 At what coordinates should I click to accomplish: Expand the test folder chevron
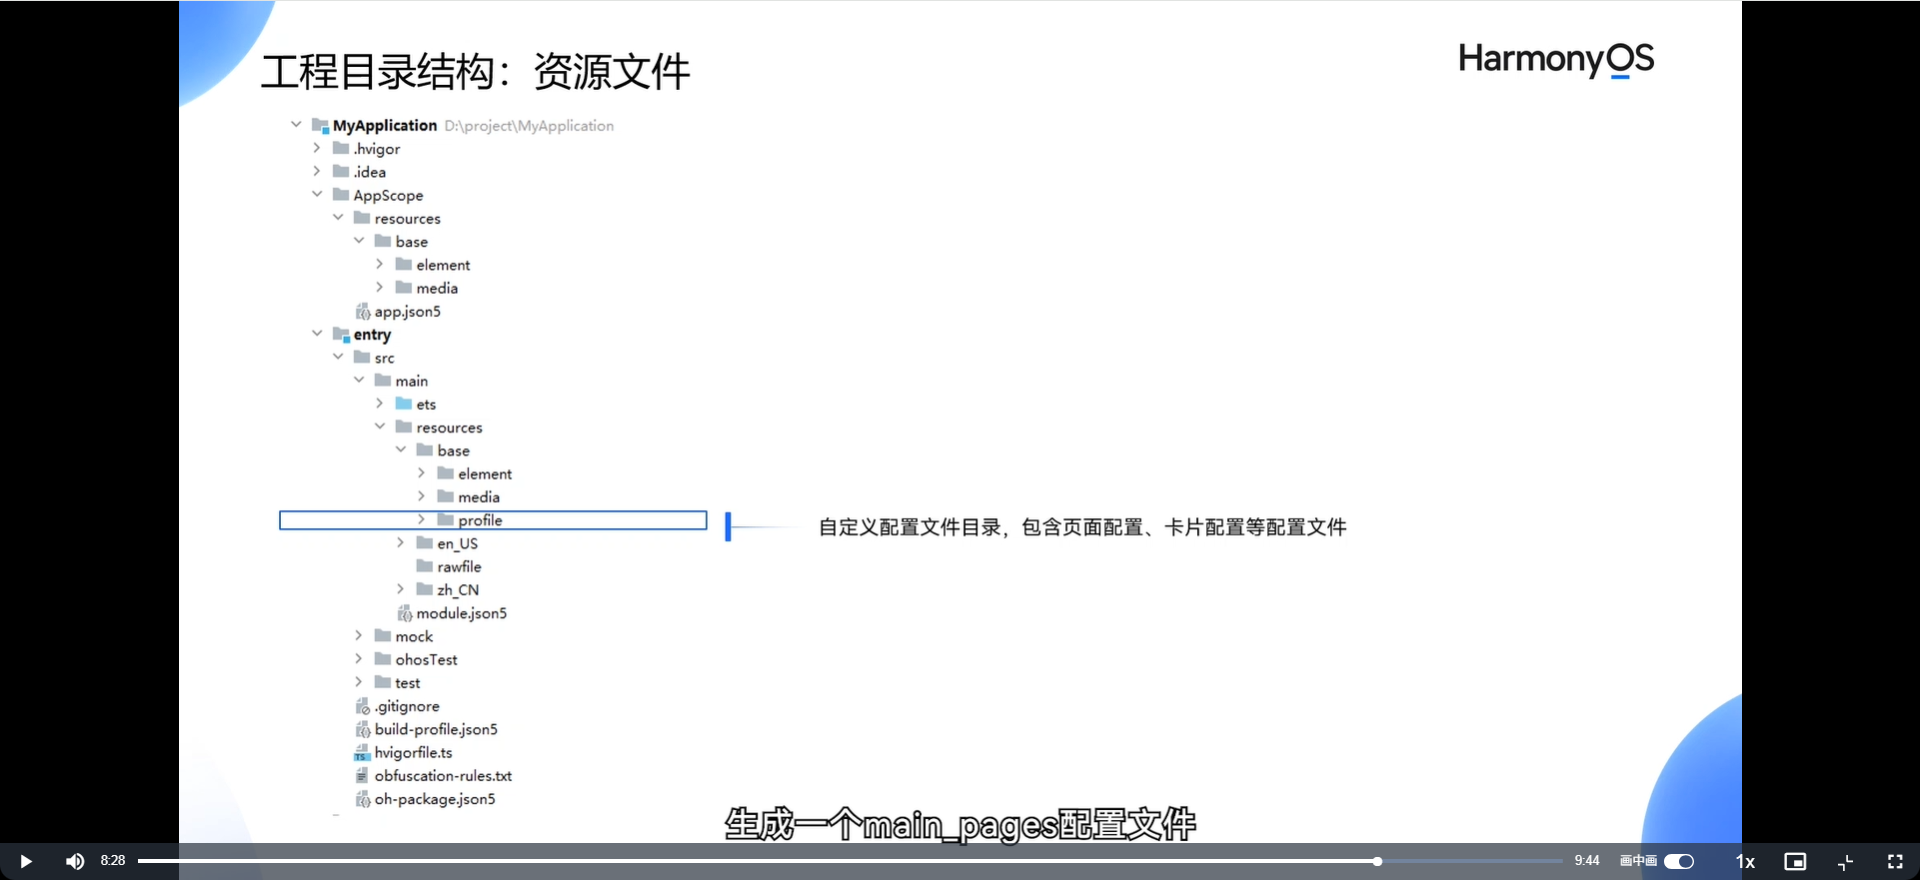(x=359, y=682)
